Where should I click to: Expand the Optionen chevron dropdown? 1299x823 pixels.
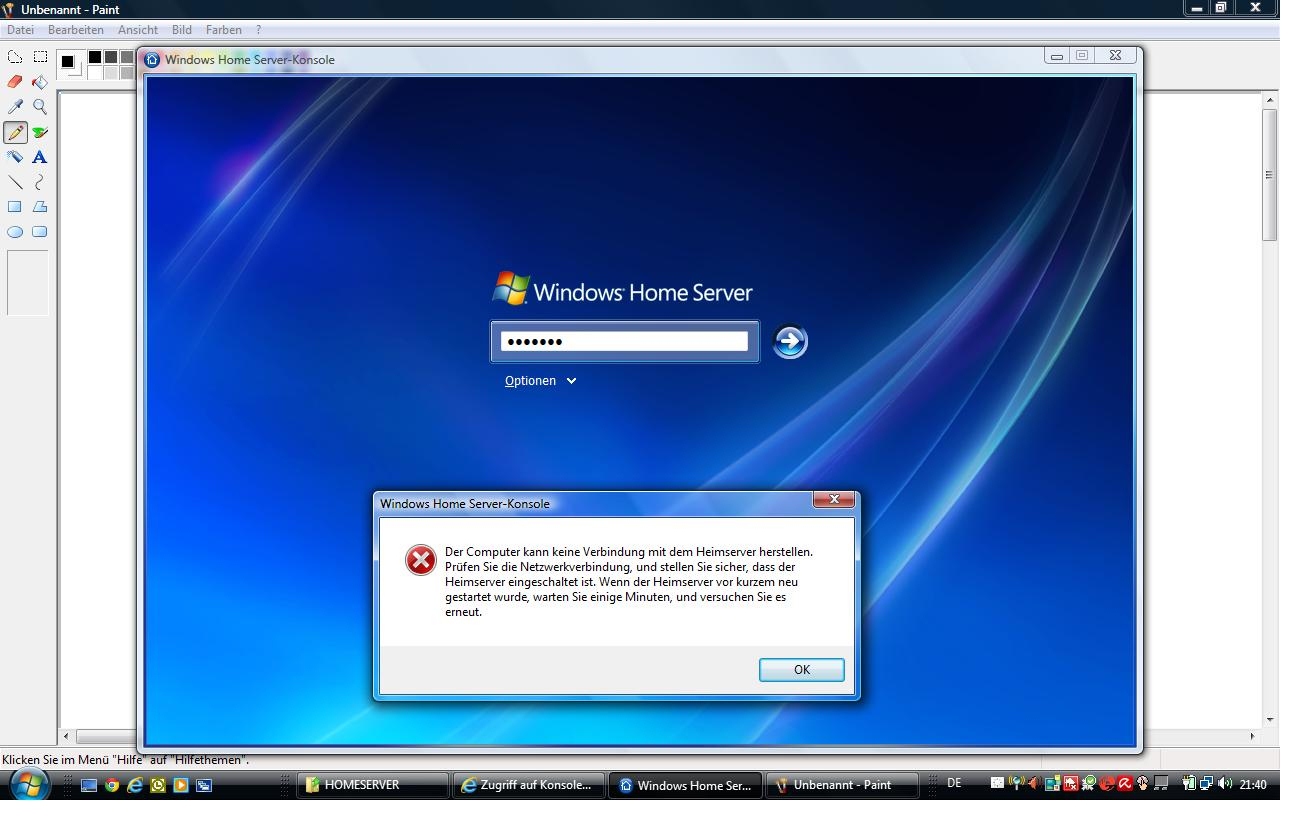click(571, 381)
